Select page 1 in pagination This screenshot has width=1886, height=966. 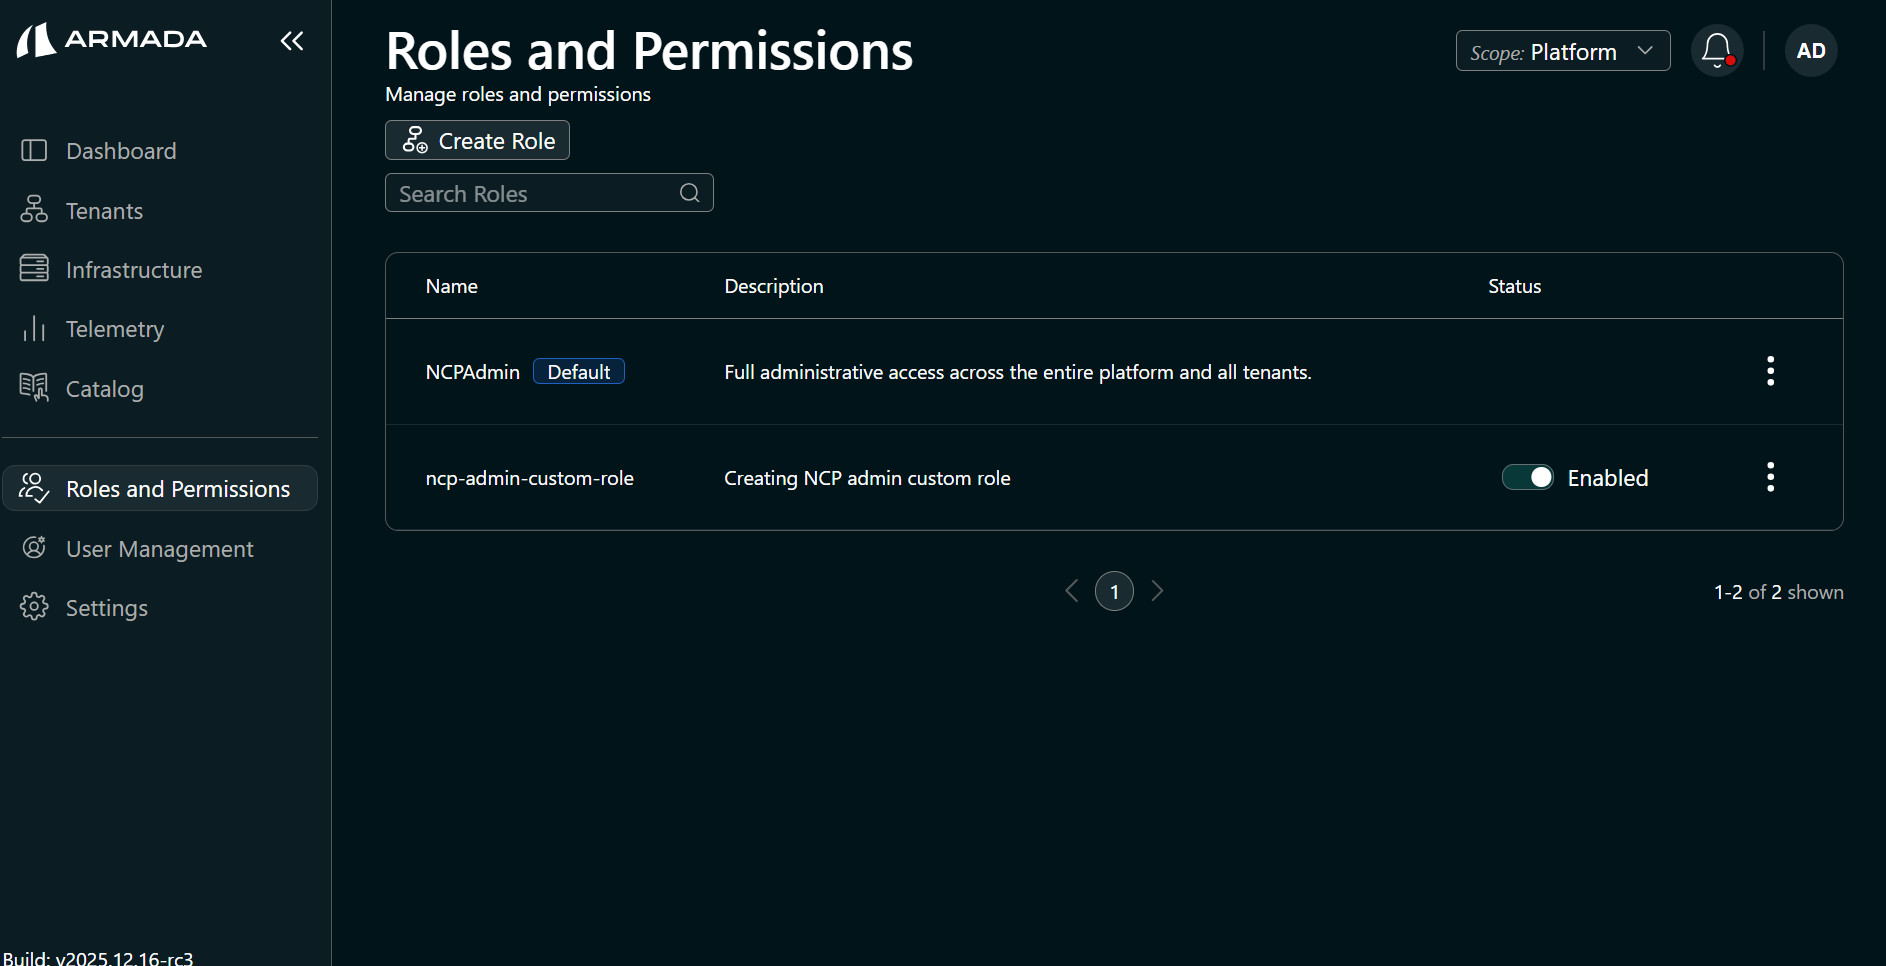1115,591
